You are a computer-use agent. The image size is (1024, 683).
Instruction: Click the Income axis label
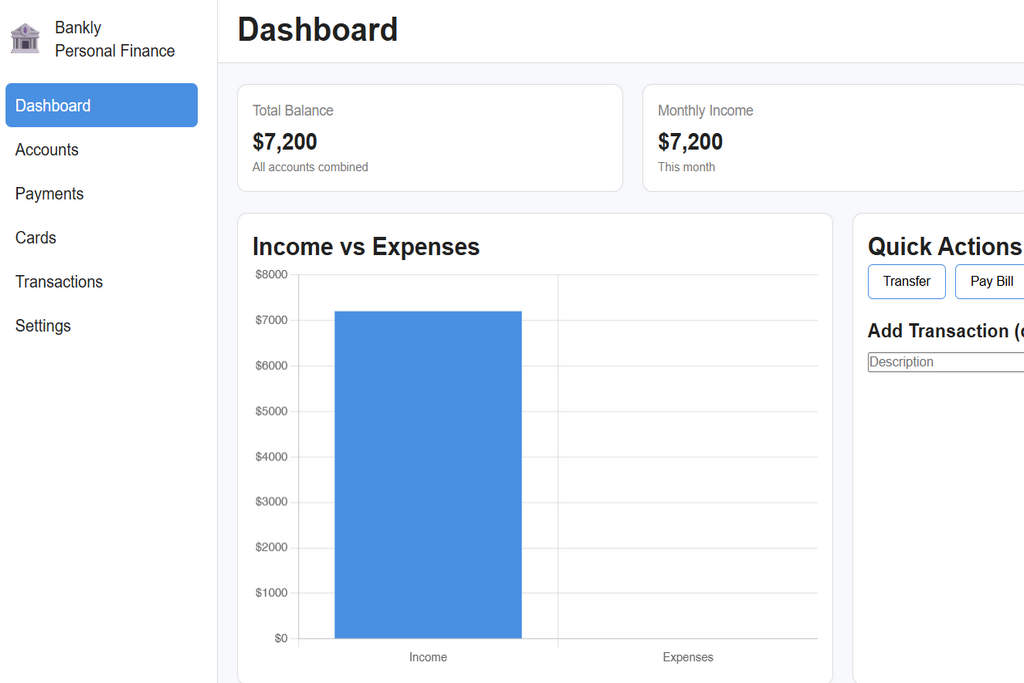click(428, 657)
